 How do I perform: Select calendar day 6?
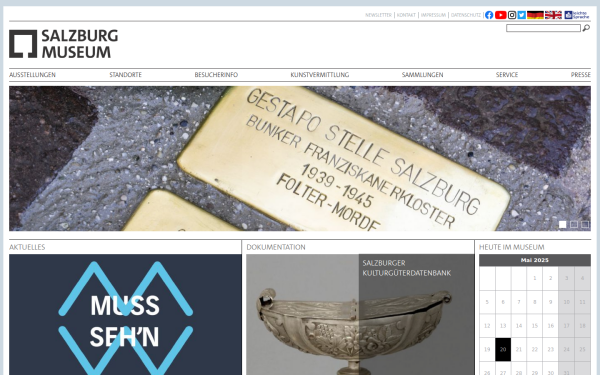pyautogui.click(x=503, y=302)
